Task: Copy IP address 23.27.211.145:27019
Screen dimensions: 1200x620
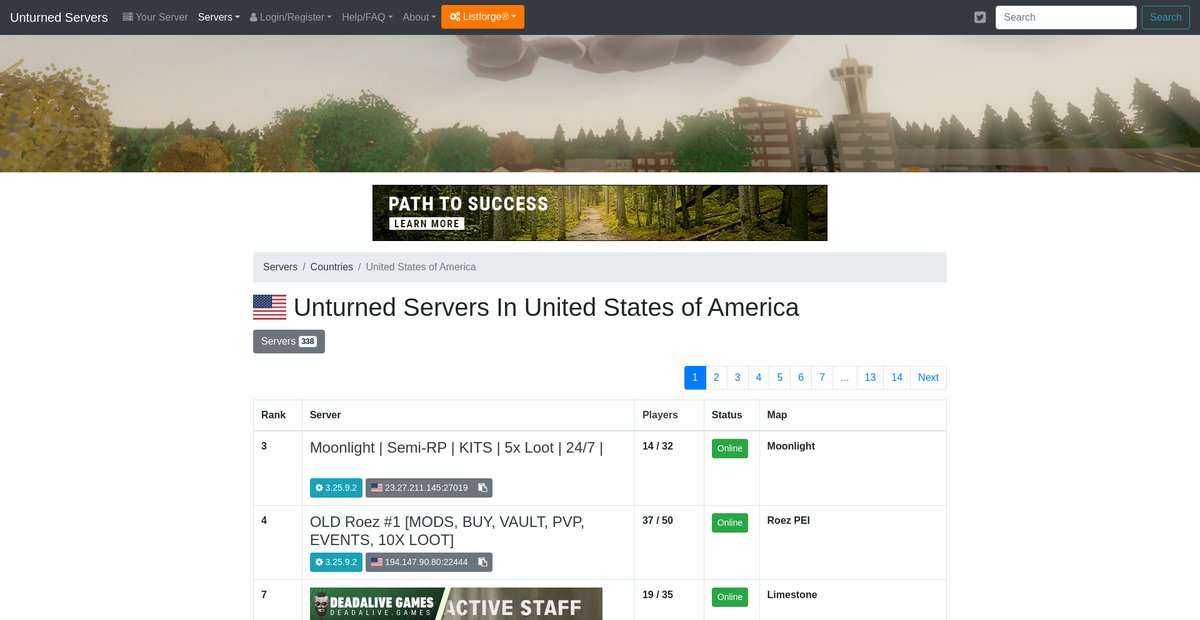Action: [482, 488]
